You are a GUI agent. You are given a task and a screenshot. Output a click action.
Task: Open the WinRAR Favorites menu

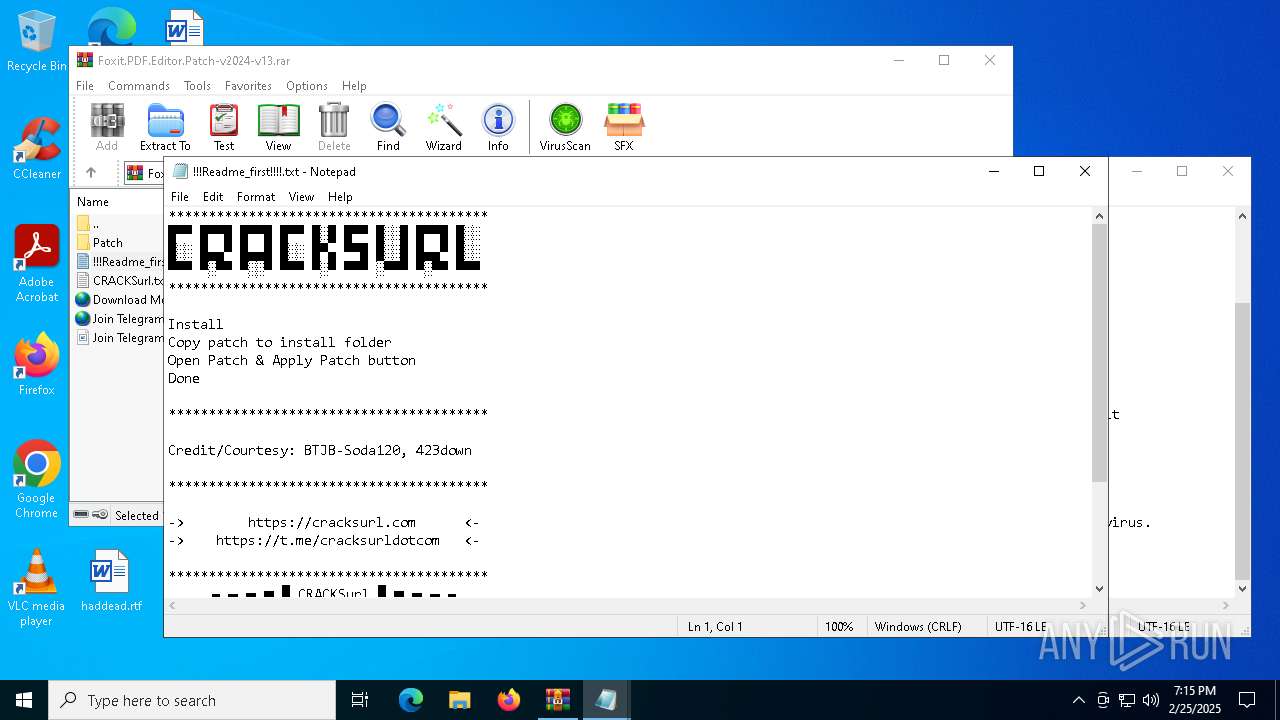(x=248, y=86)
